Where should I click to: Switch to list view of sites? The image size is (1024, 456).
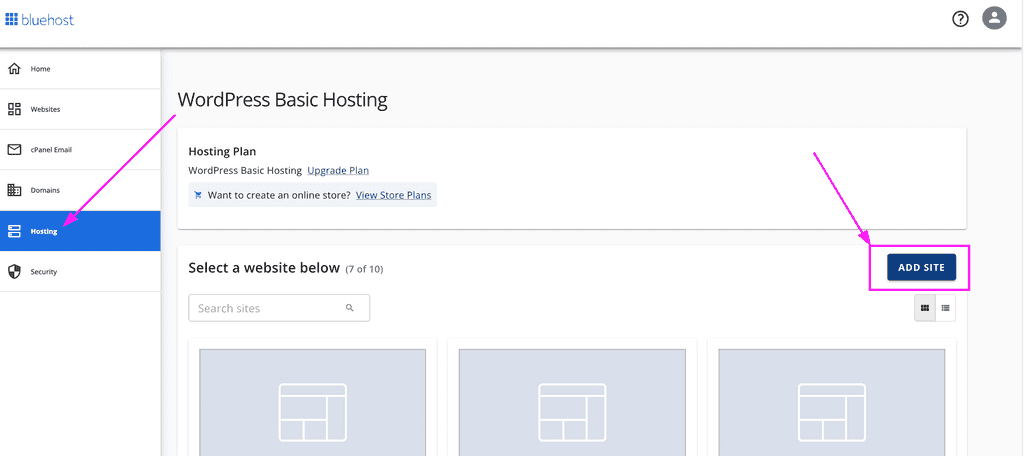tap(946, 308)
